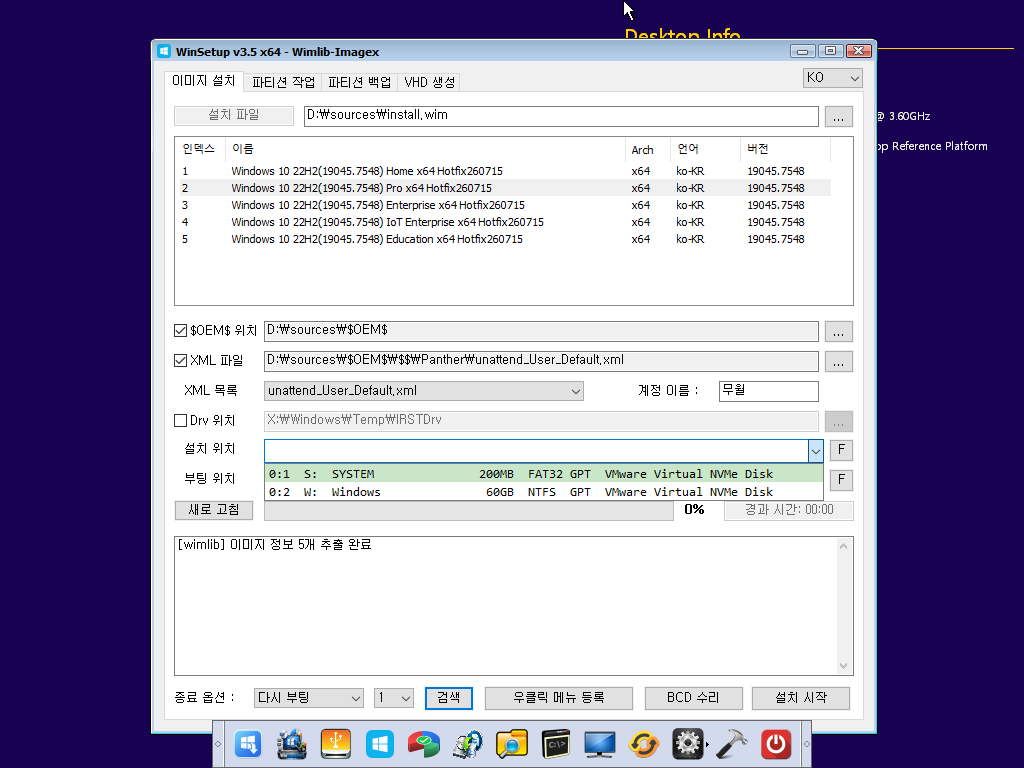Open the KO language dropdown
Viewport: 1024px width, 768px height.
click(833, 78)
